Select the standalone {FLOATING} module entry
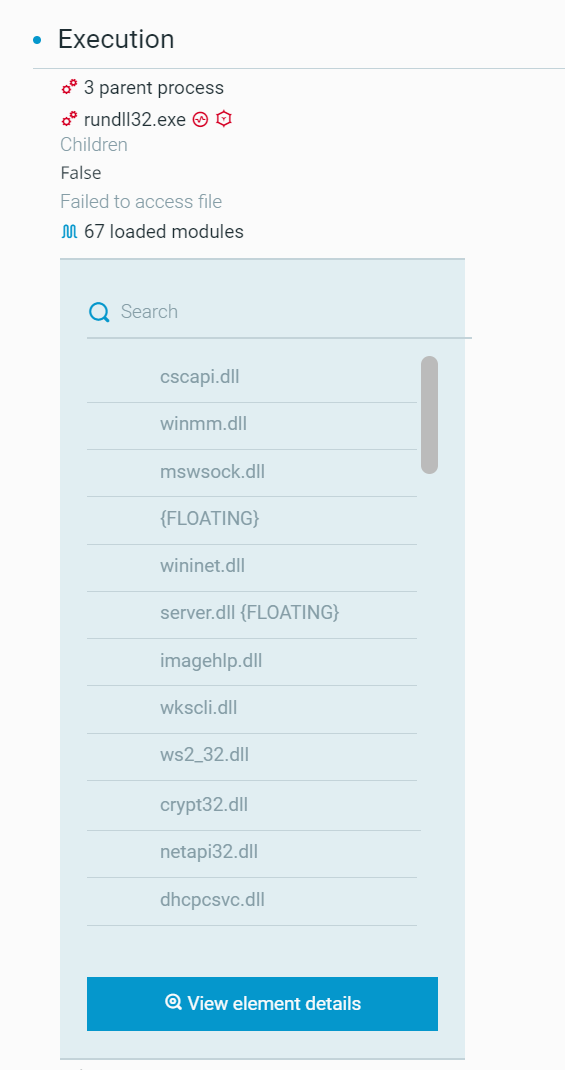Screen dimensions: 565x1070 click(252, 520)
